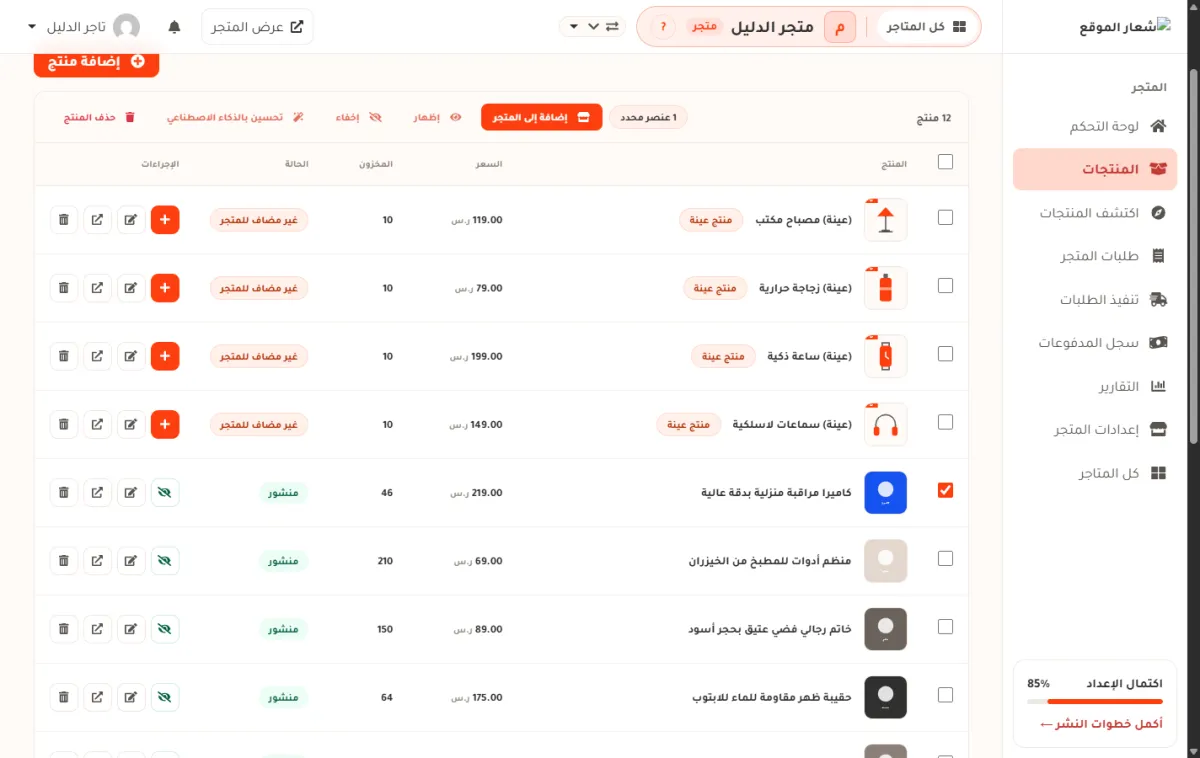Hide the home security camera (كاميرا مراقبة منزلية) product
Image resolution: width=1200 pixels, height=758 pixels.
pyautogui.click(x=165, y=493)
